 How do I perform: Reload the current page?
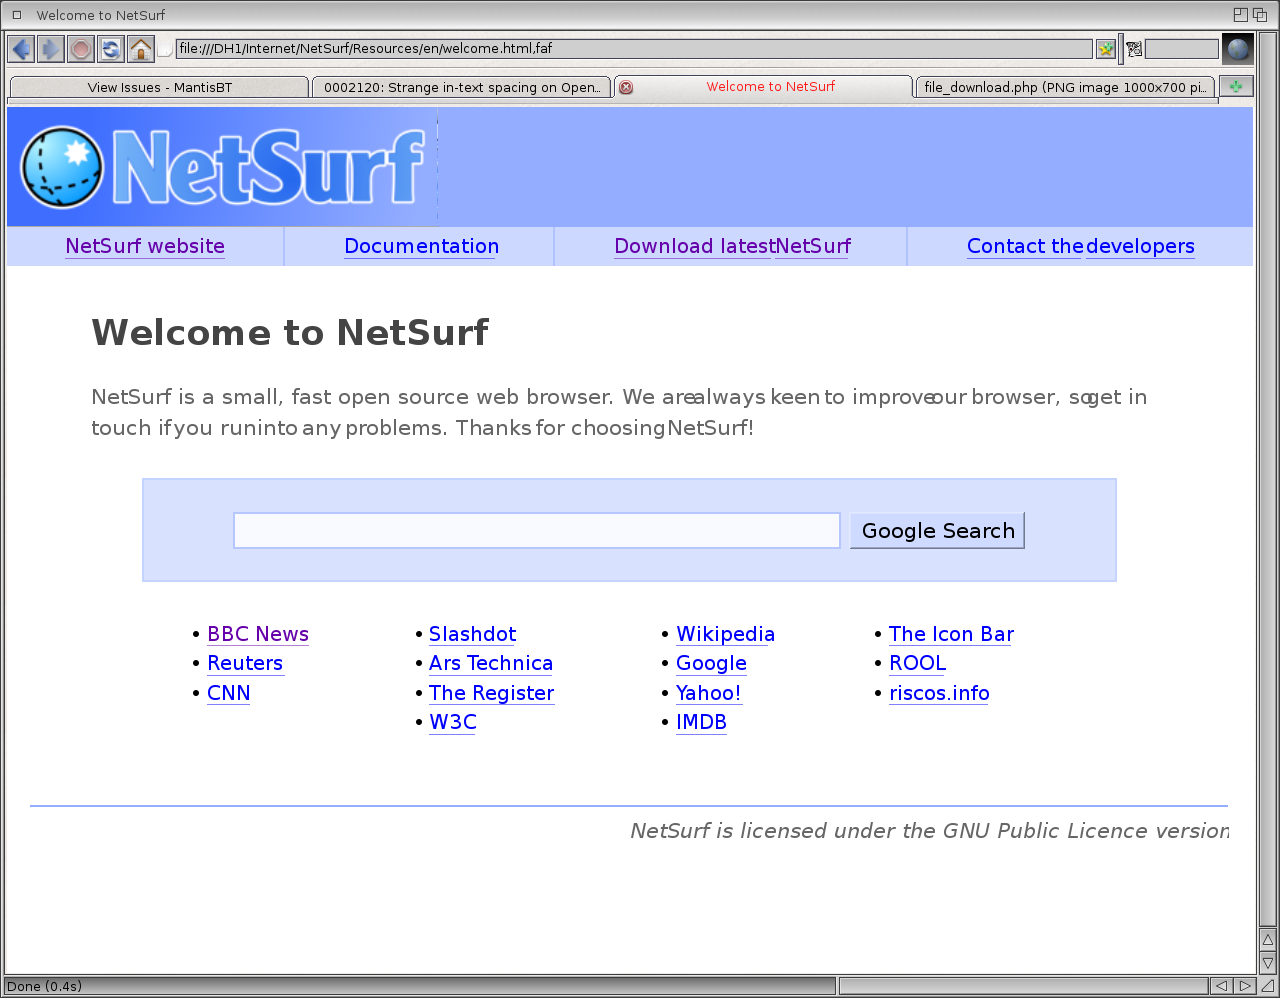coord(111,49)
